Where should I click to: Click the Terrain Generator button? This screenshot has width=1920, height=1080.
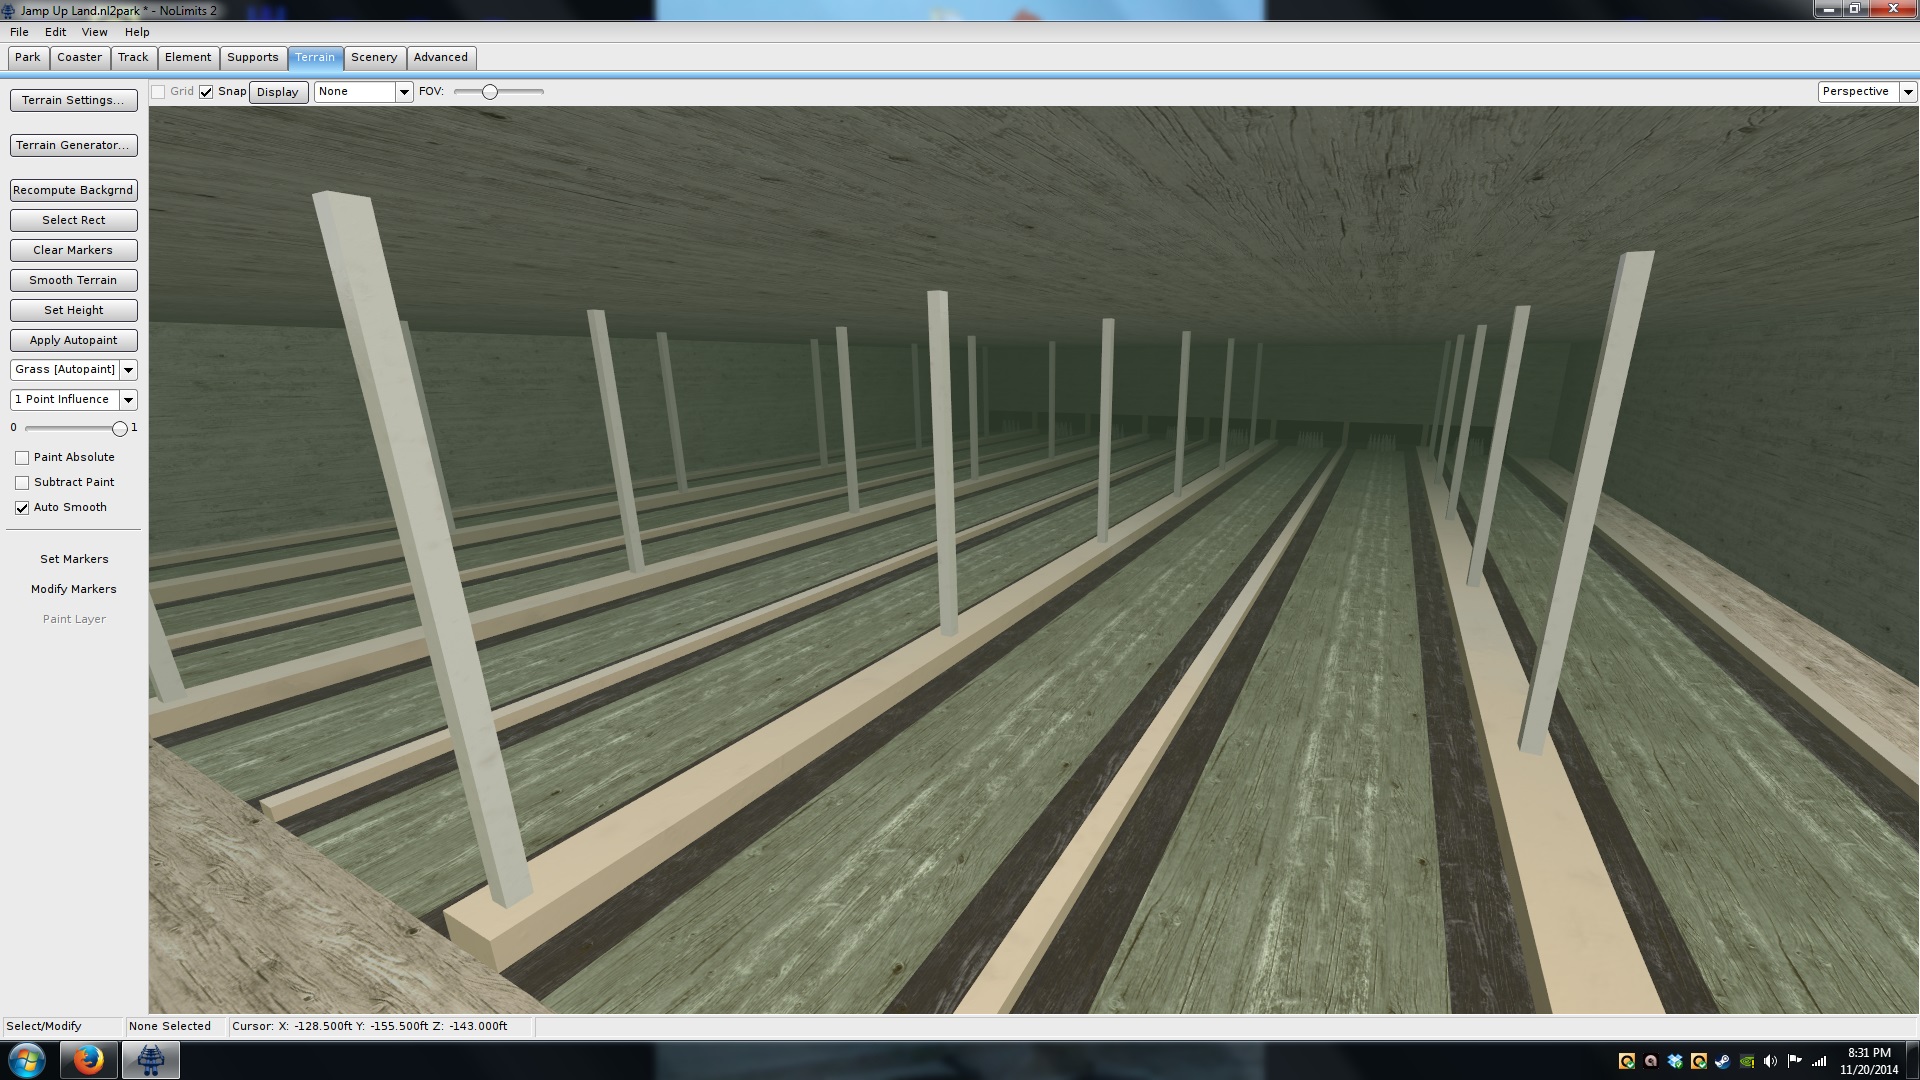[73, 145]
